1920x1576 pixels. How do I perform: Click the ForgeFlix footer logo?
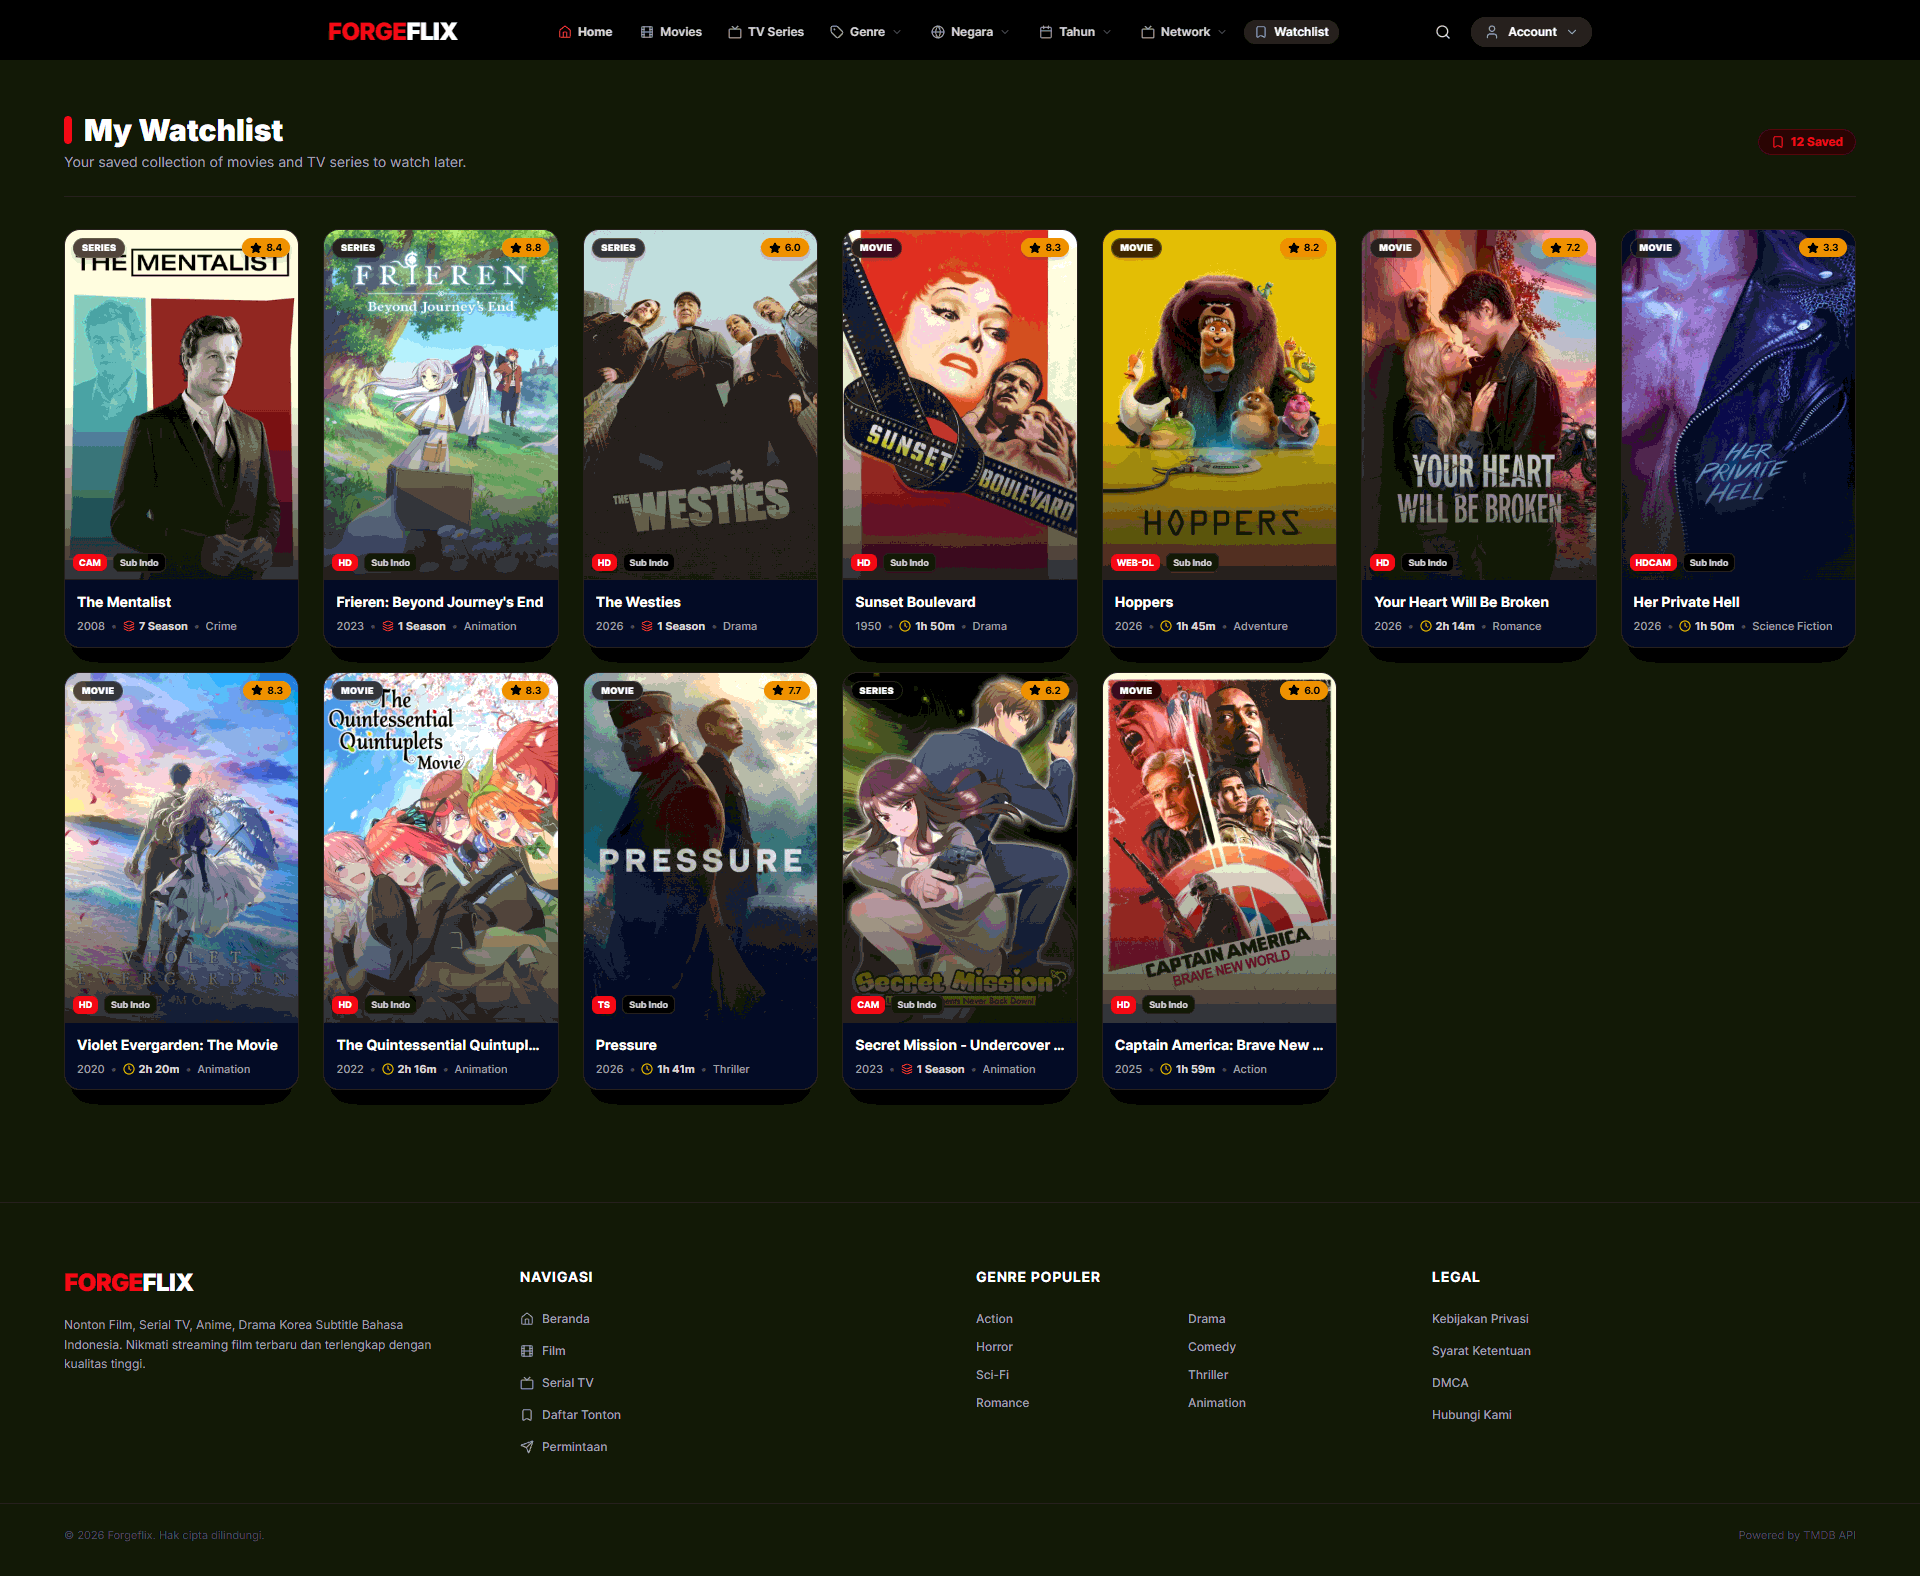129,1283
